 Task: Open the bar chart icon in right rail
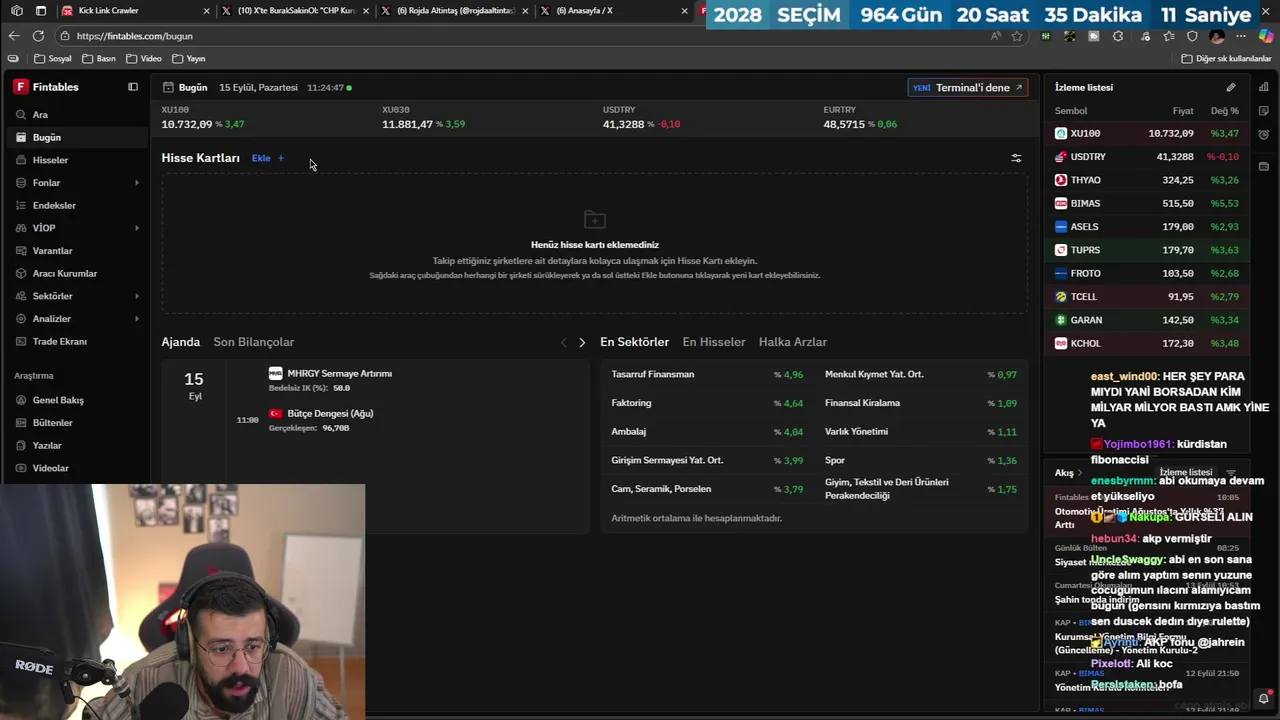tap(1264, 87)
